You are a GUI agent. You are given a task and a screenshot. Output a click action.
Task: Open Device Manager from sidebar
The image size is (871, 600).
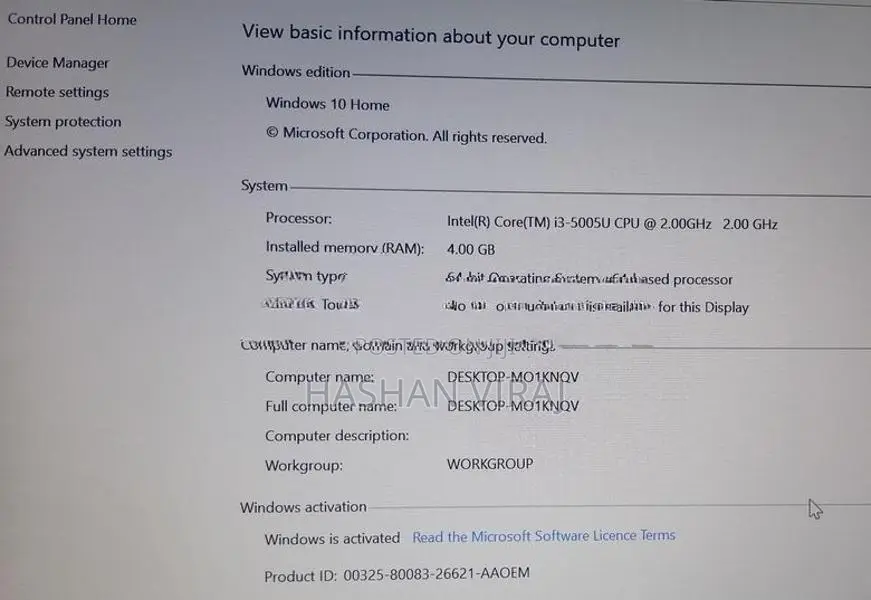[x=58, y=63]
